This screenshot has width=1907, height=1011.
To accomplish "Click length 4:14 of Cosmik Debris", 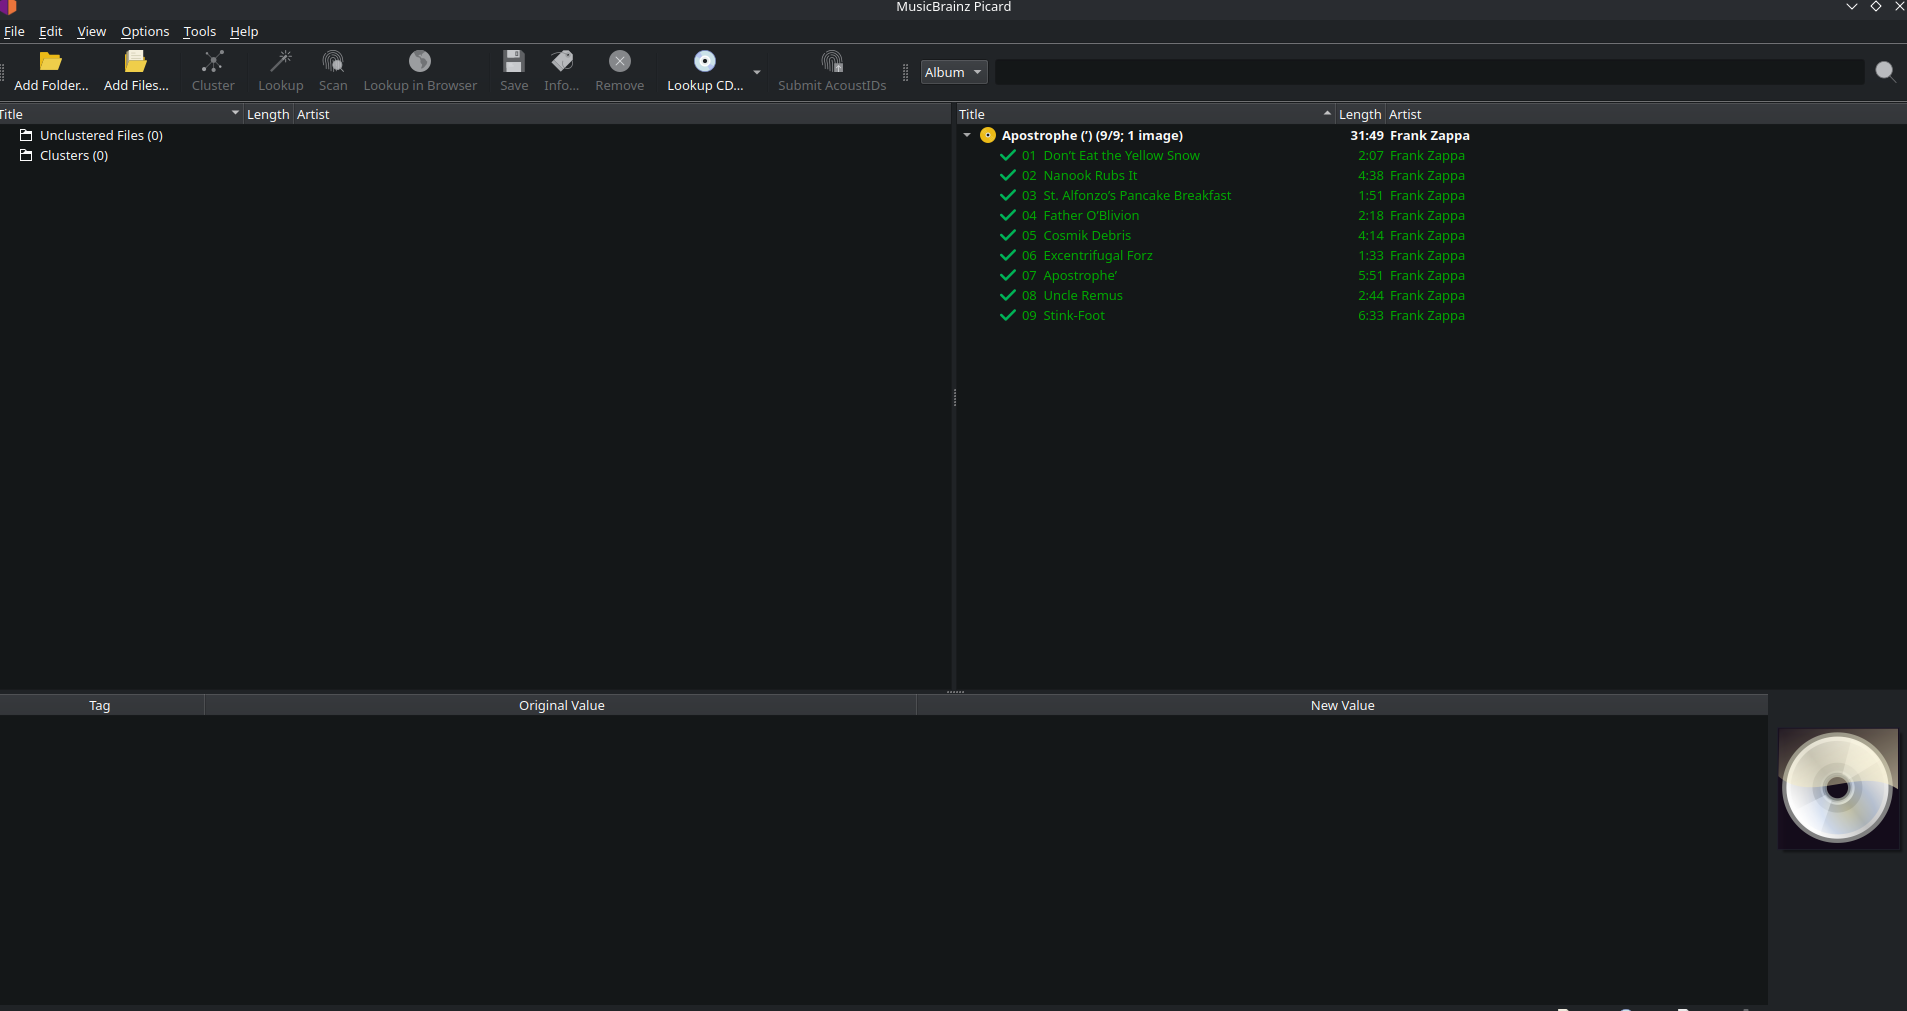I will (1371, 235).
